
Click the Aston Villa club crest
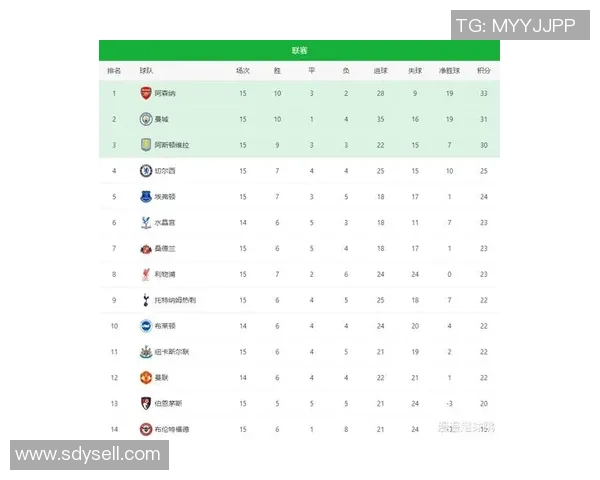coord(146,145)
